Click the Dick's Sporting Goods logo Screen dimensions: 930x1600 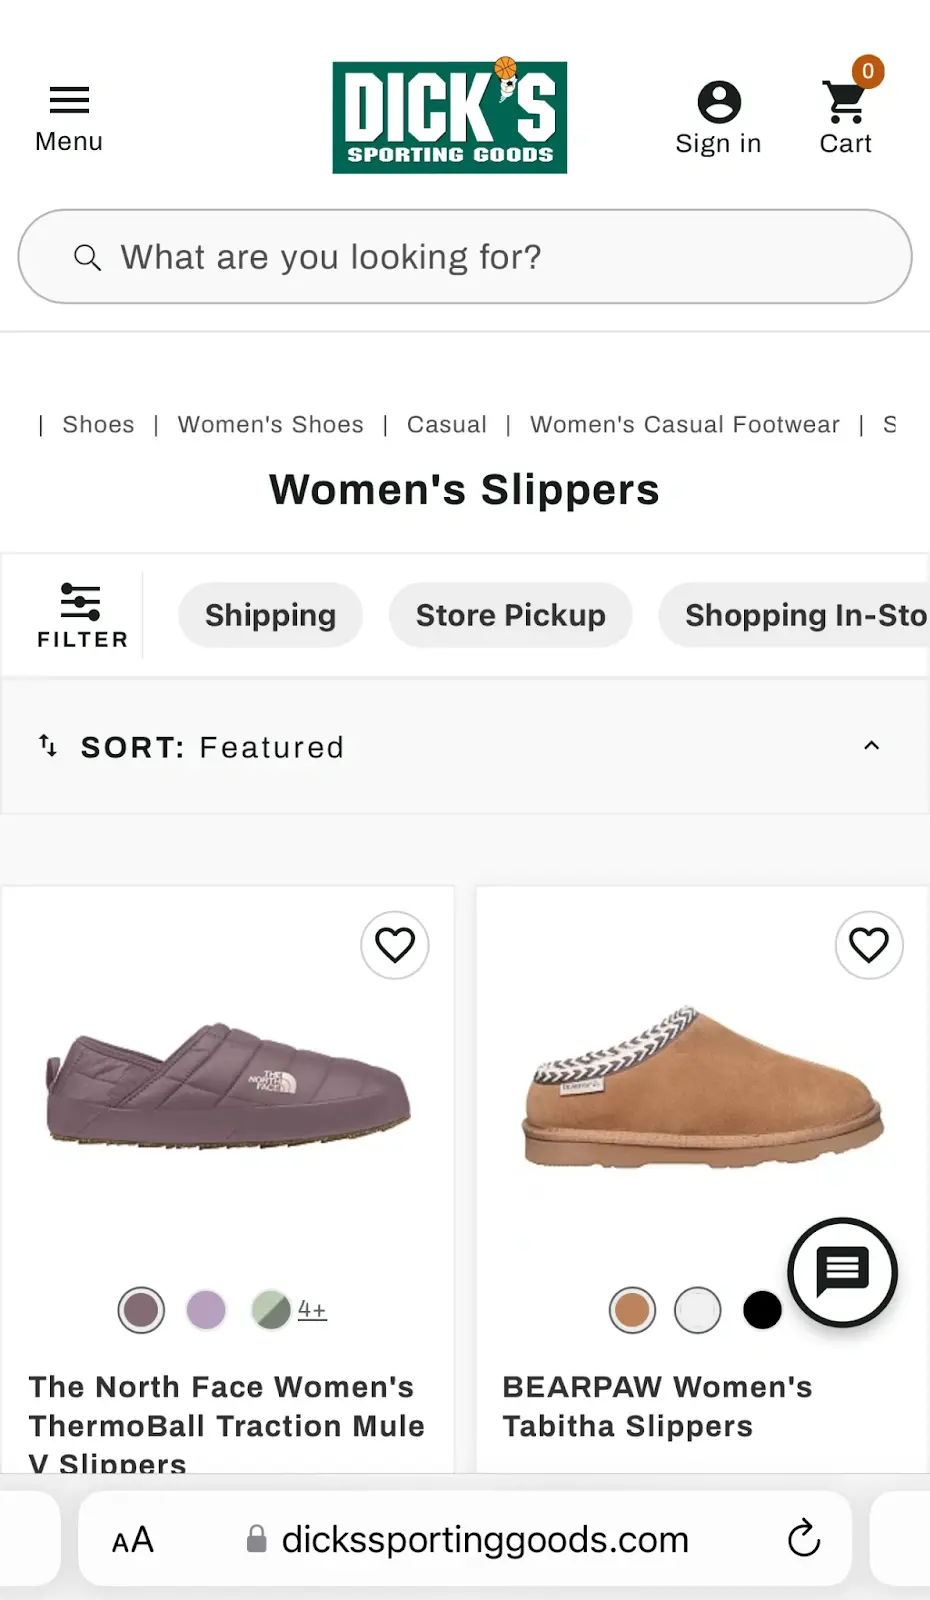point(450,117)
